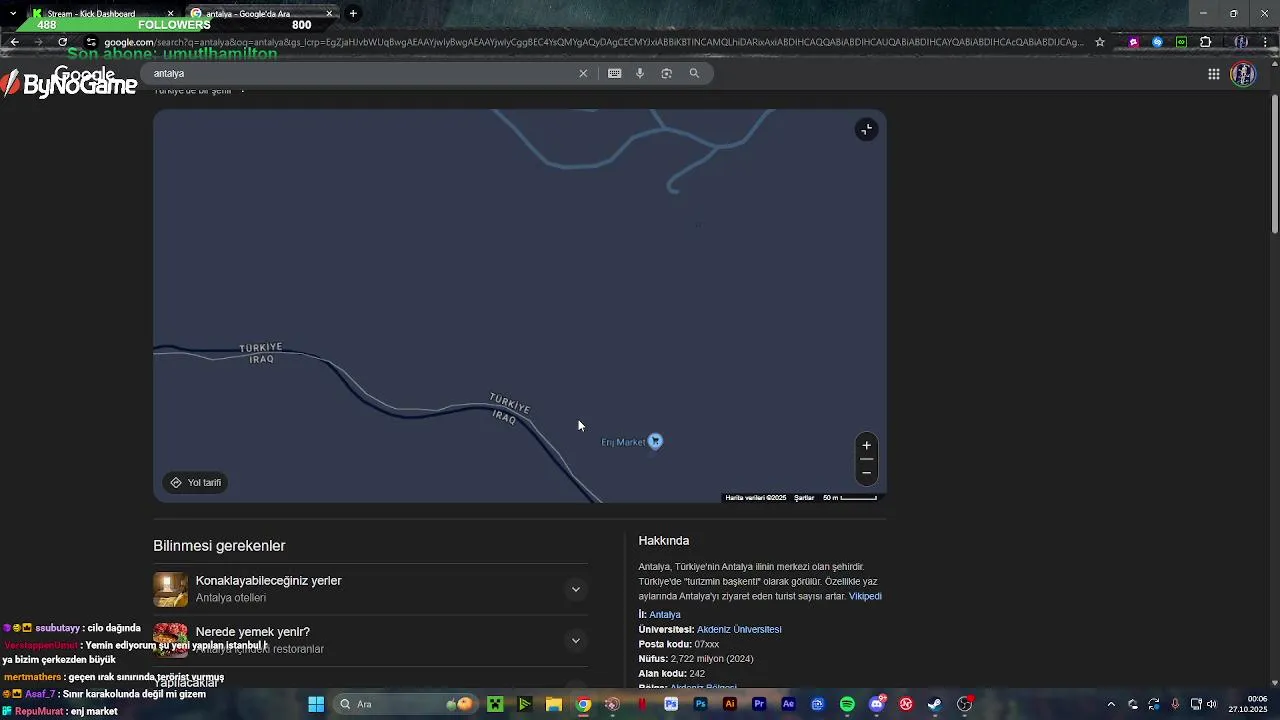Zoom out on the map
The image size is (1280, 720).
coord(866,472)
